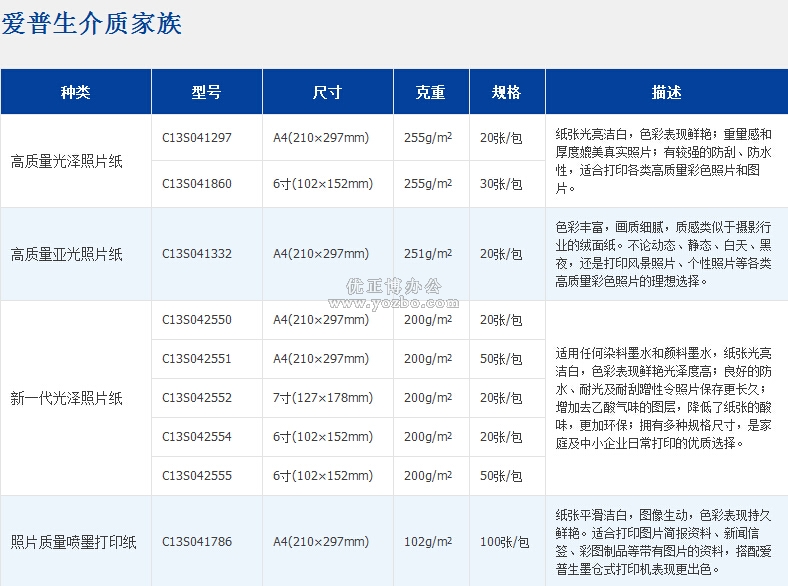Click model number C13S042554
The image size is (788, 586).
pyautogui.click(x=197, y=437)
